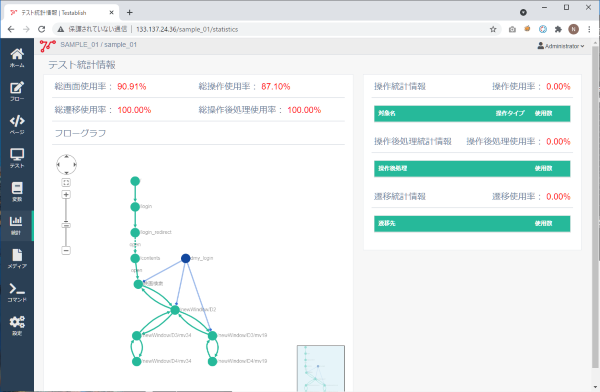Screen dimensions: 600x392
Task: Click the SAMPLE_01 / sample_01 breadcrumb
Action: 98,45
